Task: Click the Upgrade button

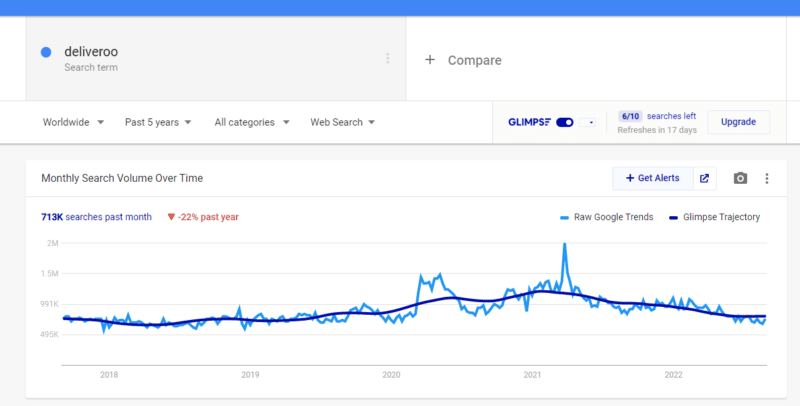Action: coord(738,122)
